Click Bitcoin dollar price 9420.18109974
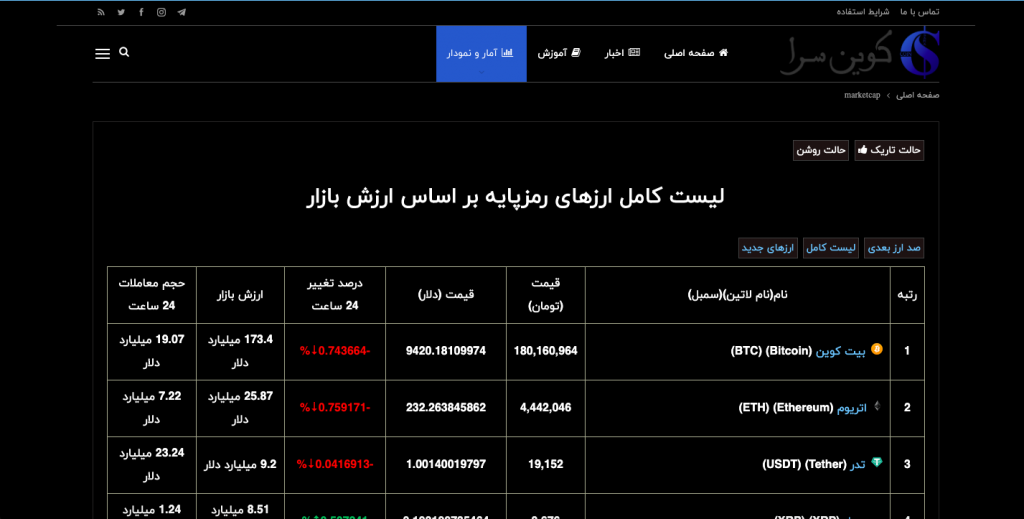Viewport: 1024px width, 519px height. click(x=446, y=351)
